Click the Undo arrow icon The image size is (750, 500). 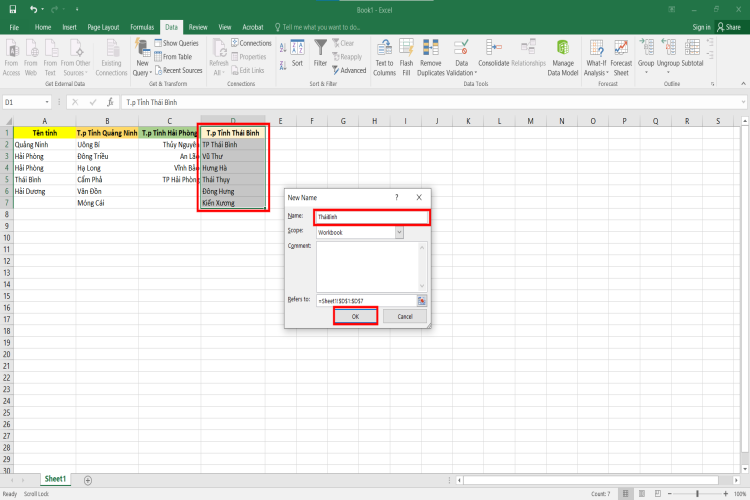33,10
